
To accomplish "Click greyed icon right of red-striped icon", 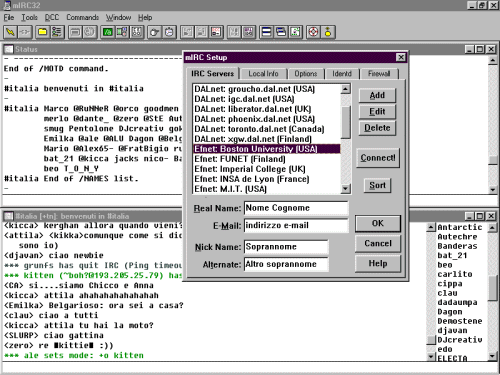I will click(x=234, y=32).
